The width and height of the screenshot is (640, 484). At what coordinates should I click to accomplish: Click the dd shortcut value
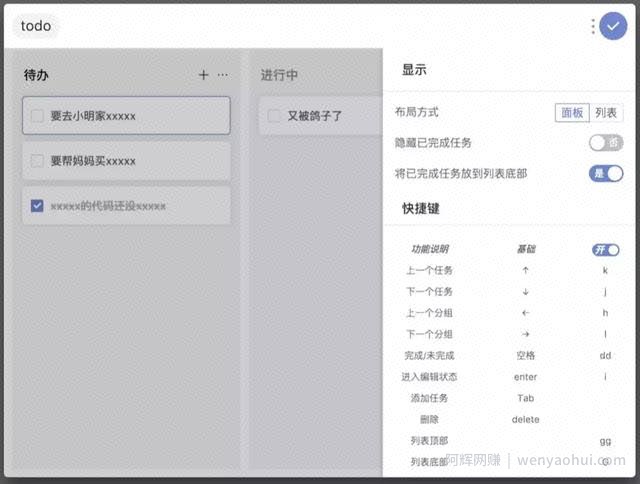605,355
